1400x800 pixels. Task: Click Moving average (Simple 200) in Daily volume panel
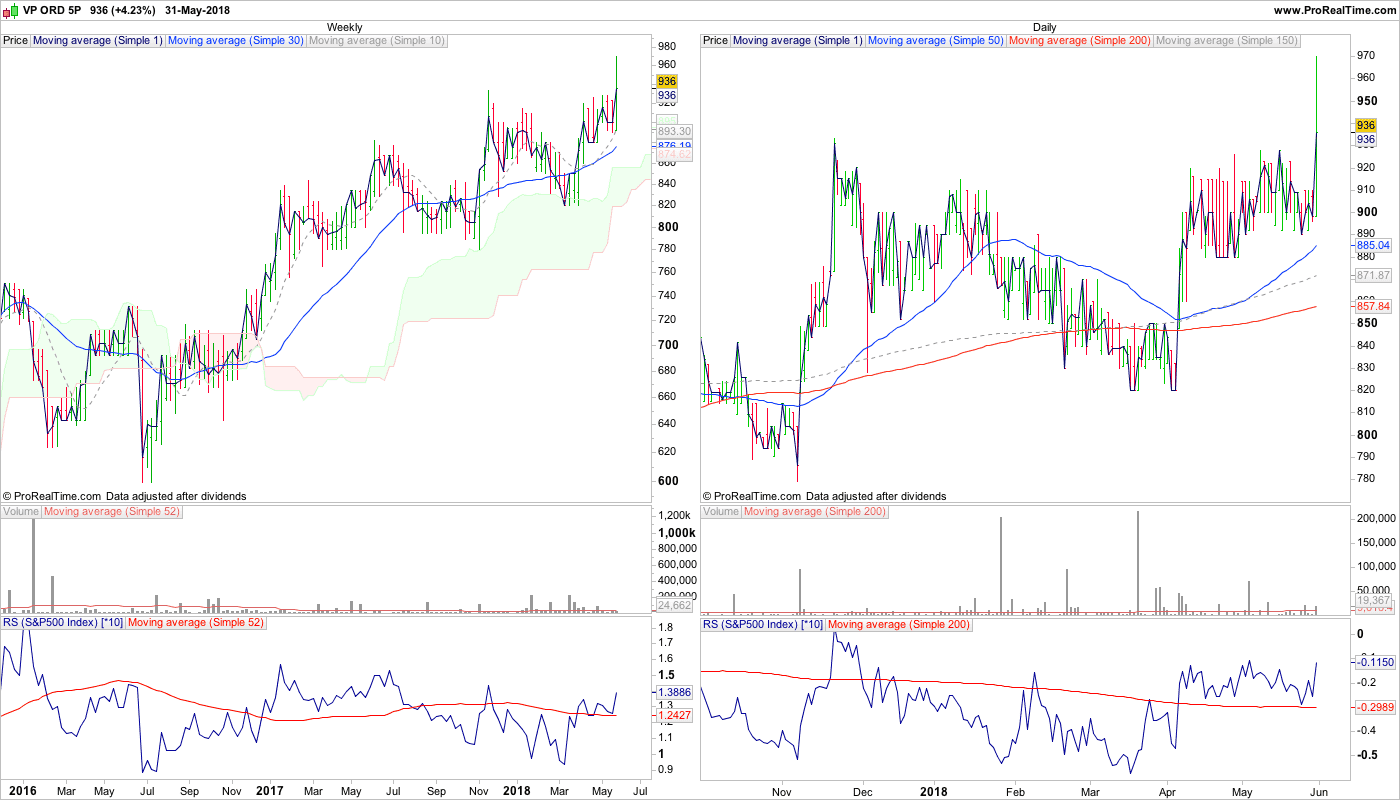tap(815, 512)
